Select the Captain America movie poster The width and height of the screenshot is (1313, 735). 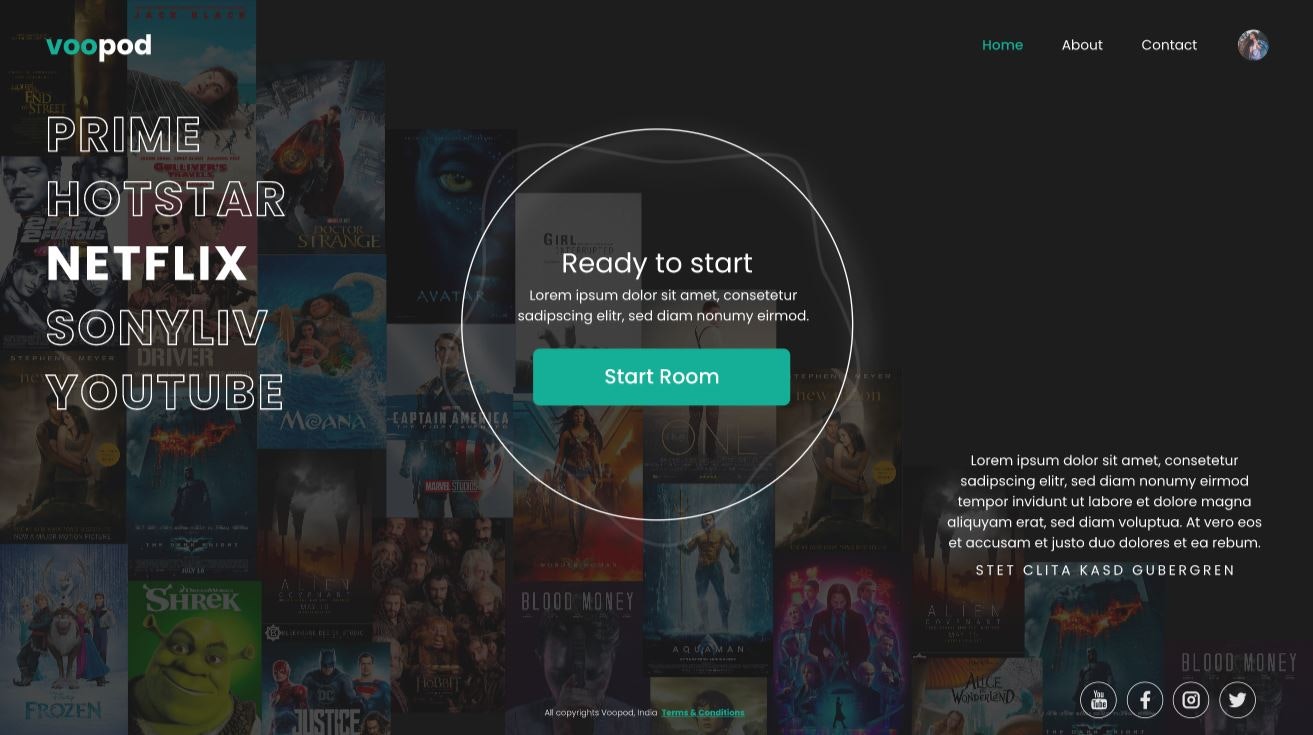coord(450,420)
